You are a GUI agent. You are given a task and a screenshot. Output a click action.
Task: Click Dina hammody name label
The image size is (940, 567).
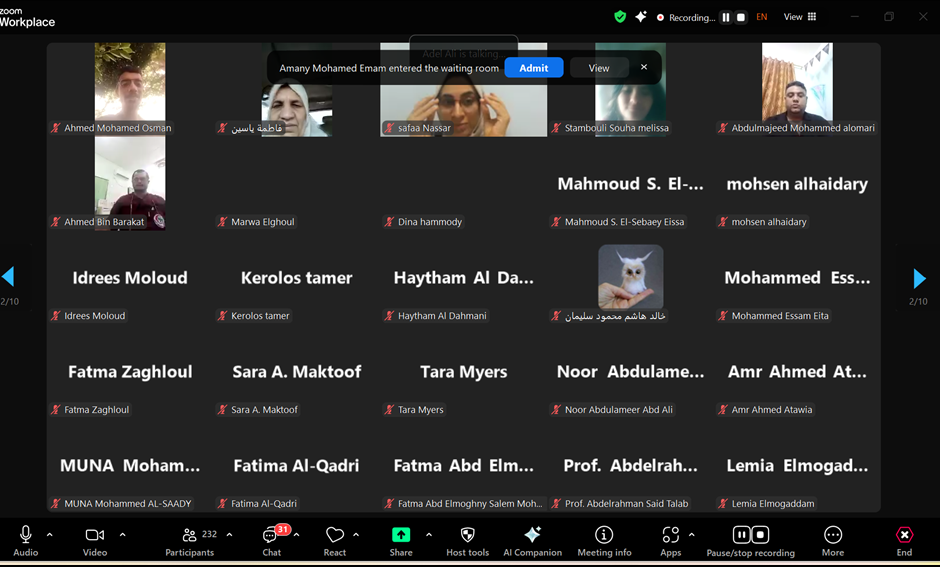pyautogui.click(x=430, y=222)
